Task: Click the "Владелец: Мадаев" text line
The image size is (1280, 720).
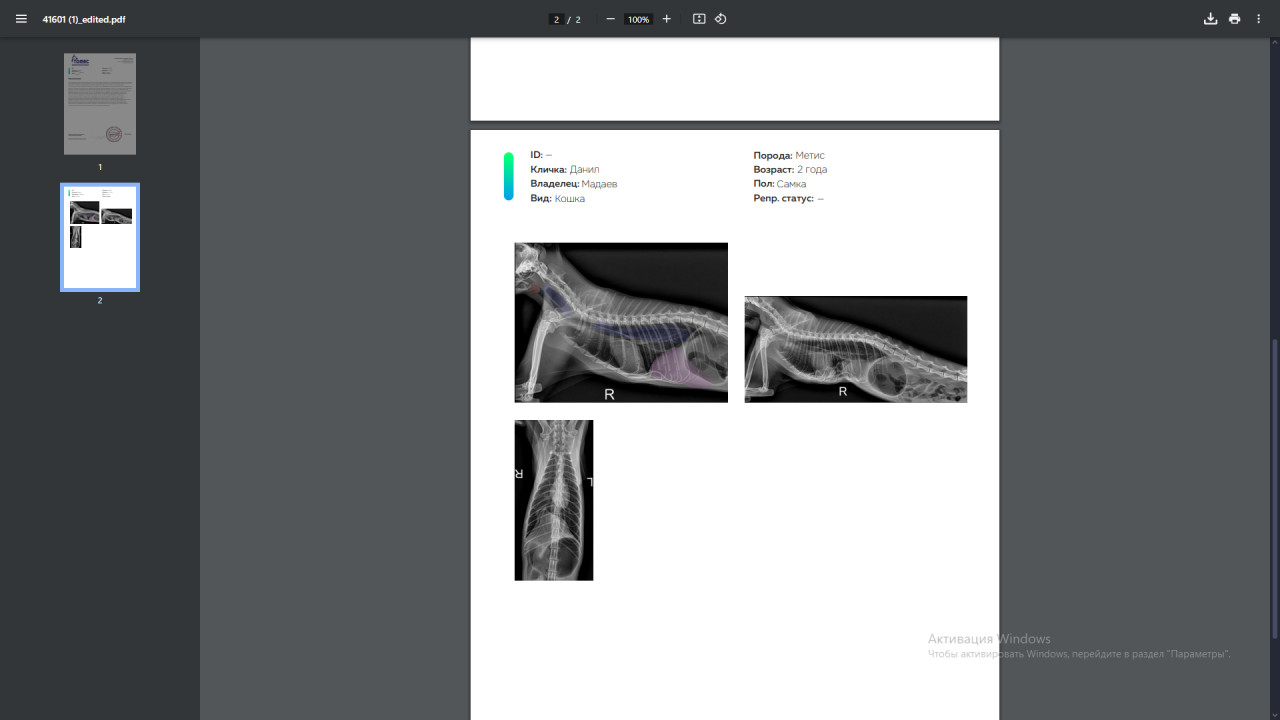Action: tap(573, 184)
